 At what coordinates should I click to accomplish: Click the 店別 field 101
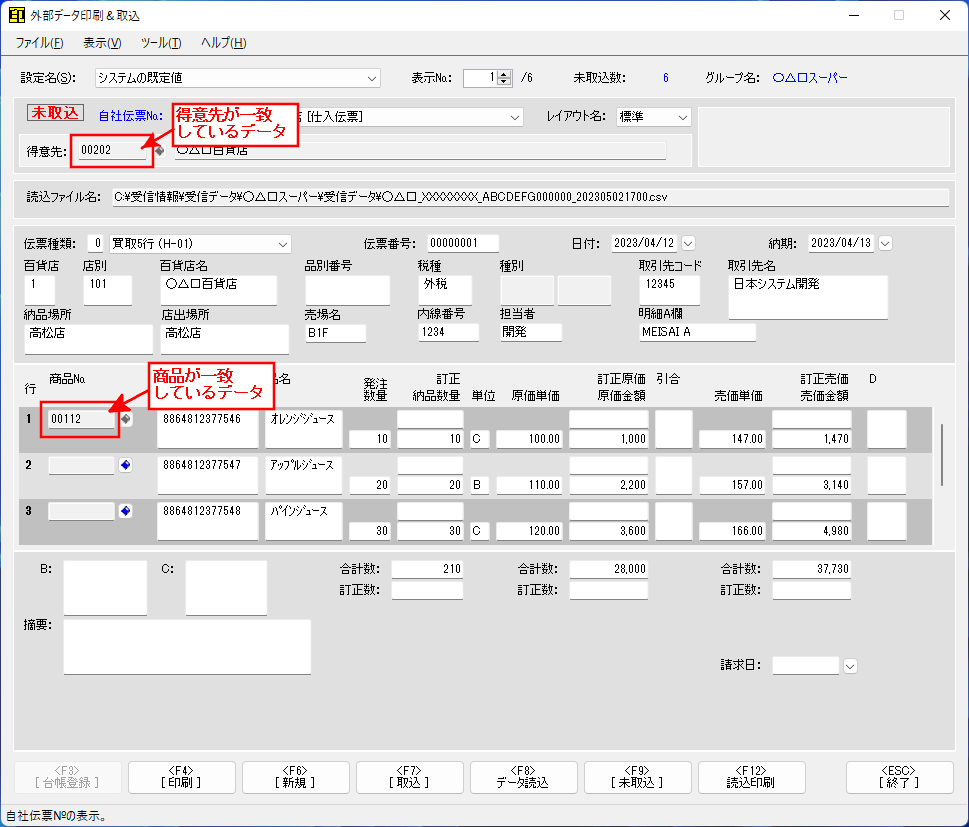click(108, 290)
